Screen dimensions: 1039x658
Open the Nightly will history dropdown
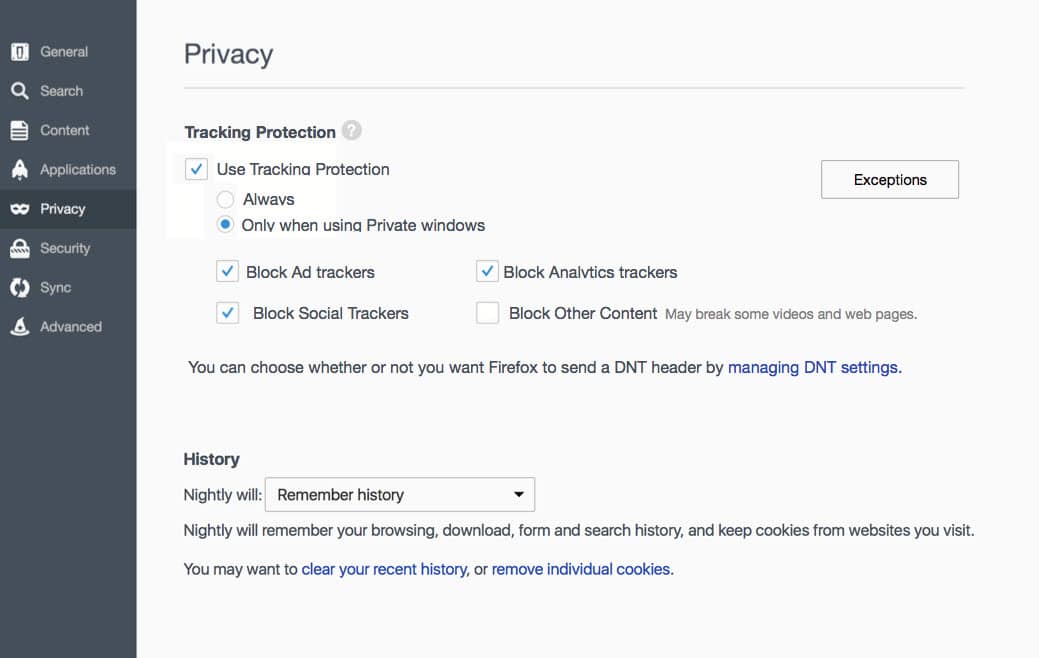(x=399, y=494)
